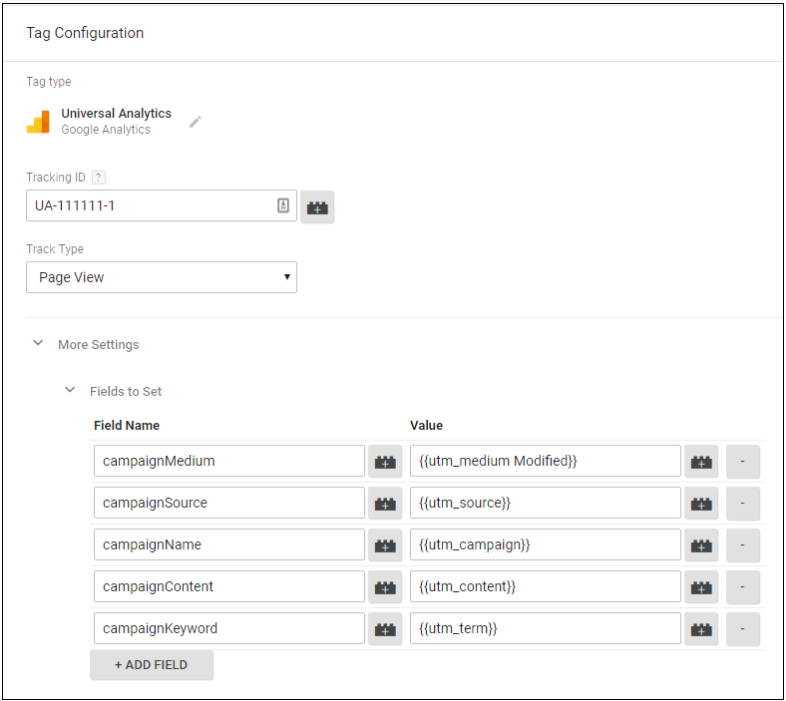
Task: Click the + ADD FIELD button
Action: (151, 665)
